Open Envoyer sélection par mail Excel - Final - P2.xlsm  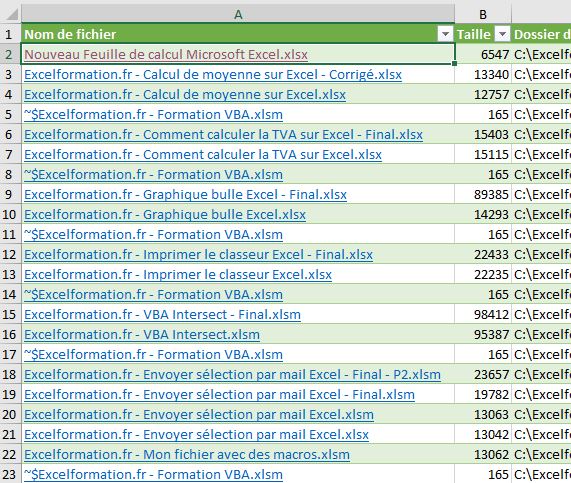pos(232,375)
